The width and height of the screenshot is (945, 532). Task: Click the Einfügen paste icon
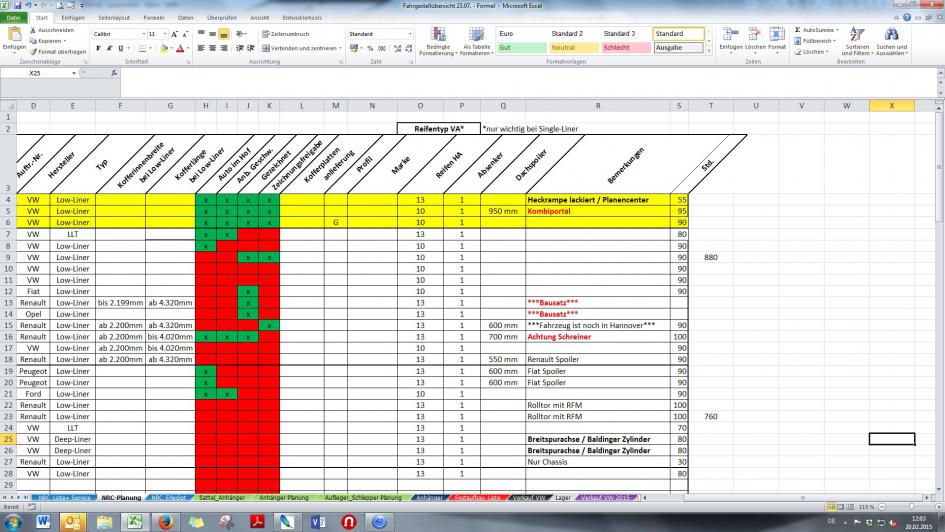click(x=14, y=35)
